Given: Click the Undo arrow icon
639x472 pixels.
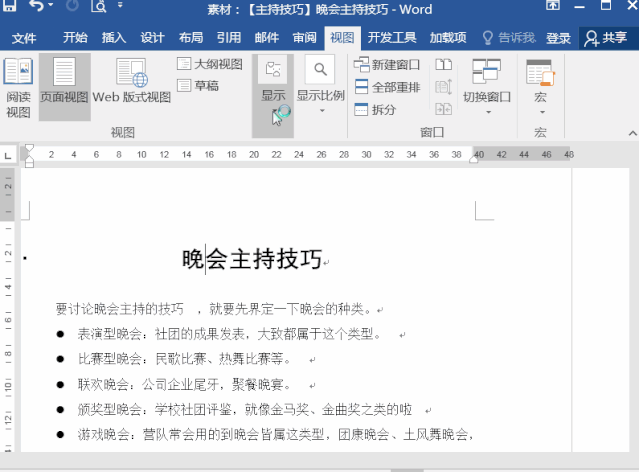Looking at the screenshot, I should point(36,5).
